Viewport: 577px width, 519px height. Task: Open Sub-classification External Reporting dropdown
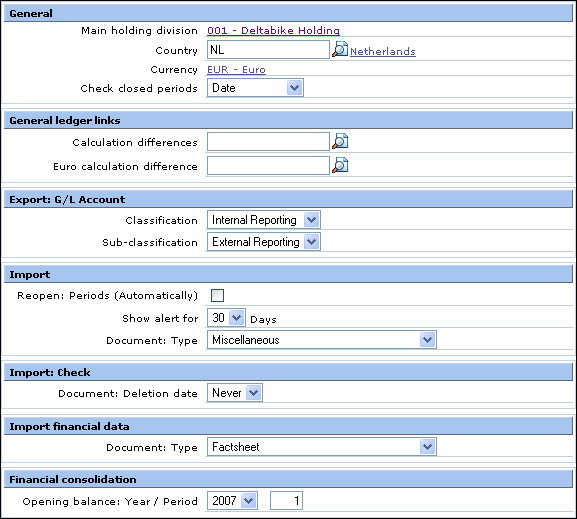pos(264,242)
